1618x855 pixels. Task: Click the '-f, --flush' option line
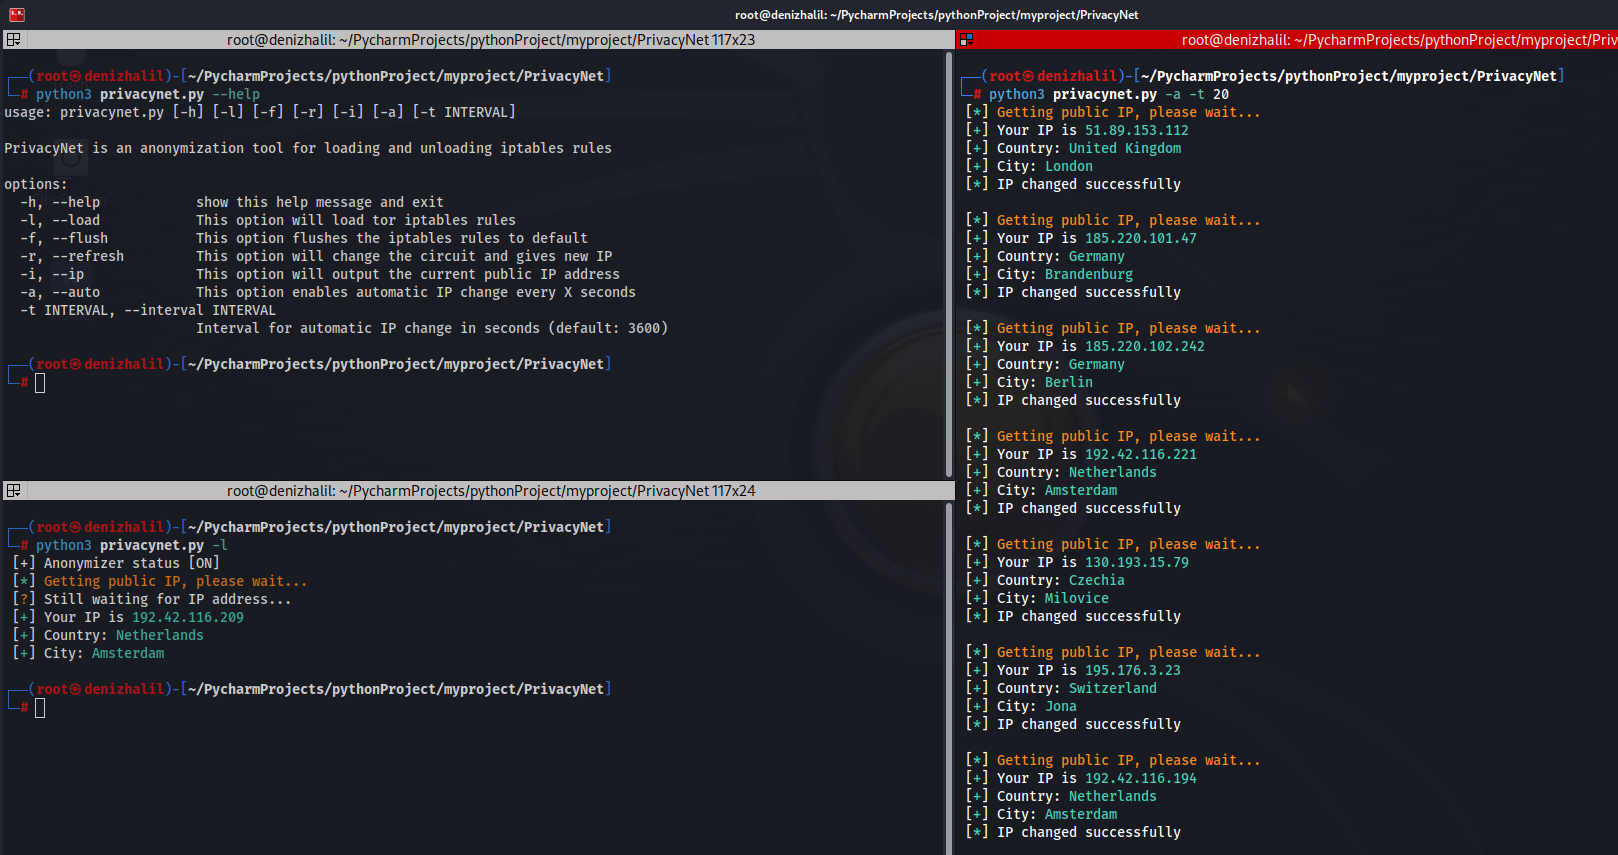click(304, 238)
